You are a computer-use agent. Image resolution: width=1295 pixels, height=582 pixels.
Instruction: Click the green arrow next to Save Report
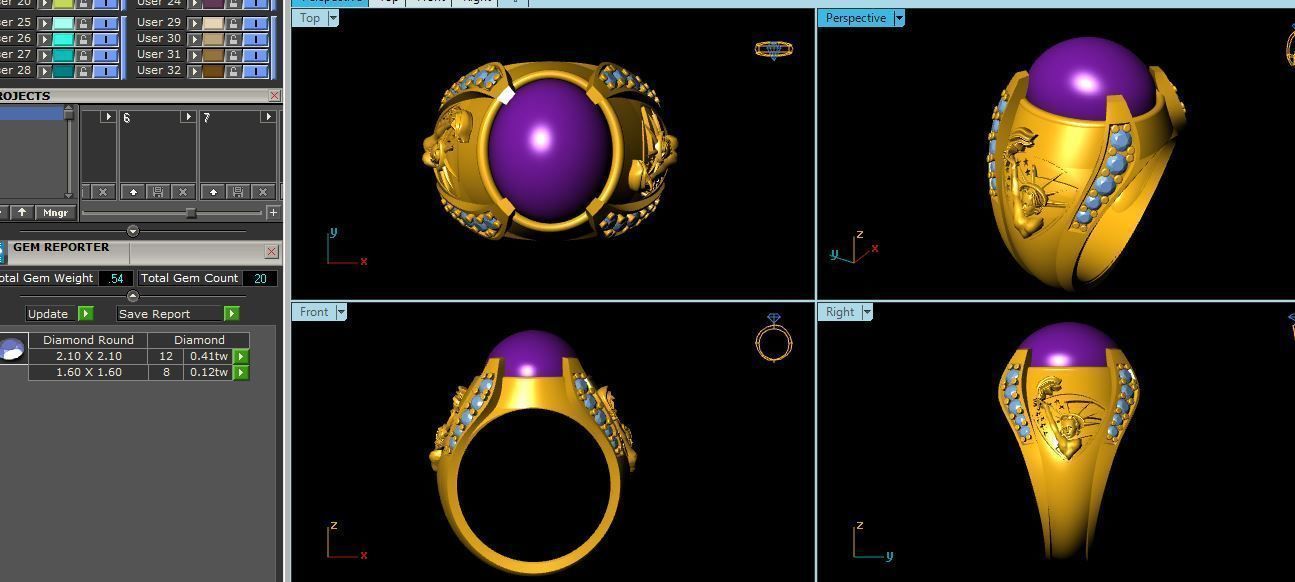coord(231,314)
